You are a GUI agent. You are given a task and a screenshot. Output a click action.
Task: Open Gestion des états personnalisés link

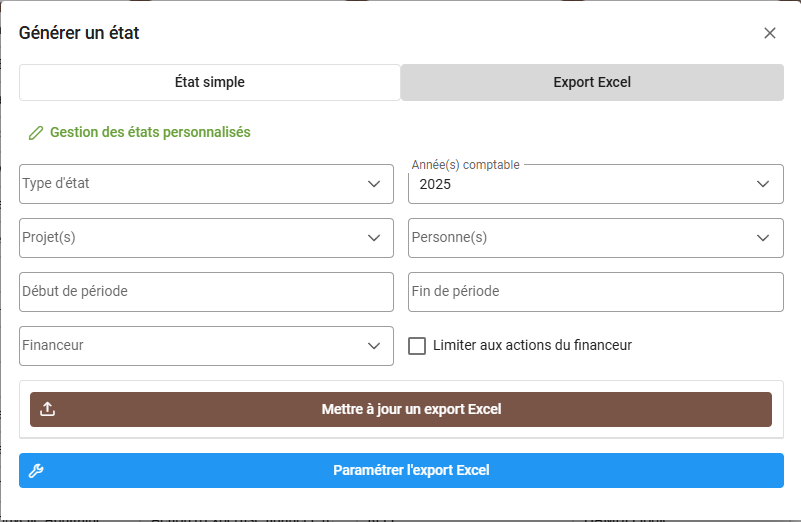click(150, 132)
